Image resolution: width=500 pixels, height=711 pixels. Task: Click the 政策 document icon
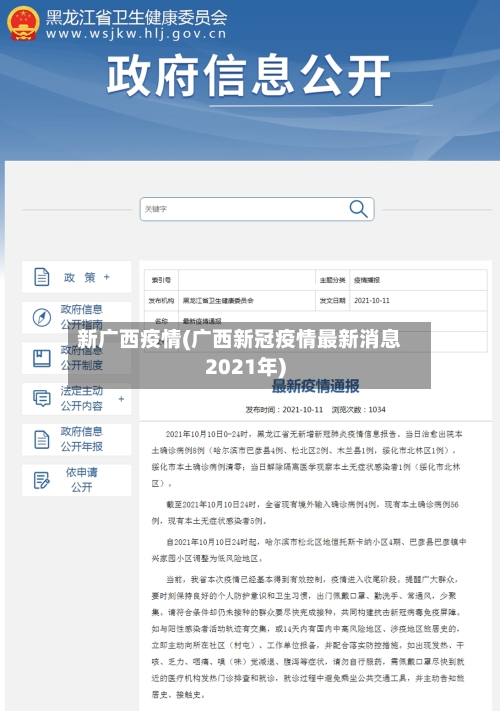pyautogui.click(x=42, y=277)
